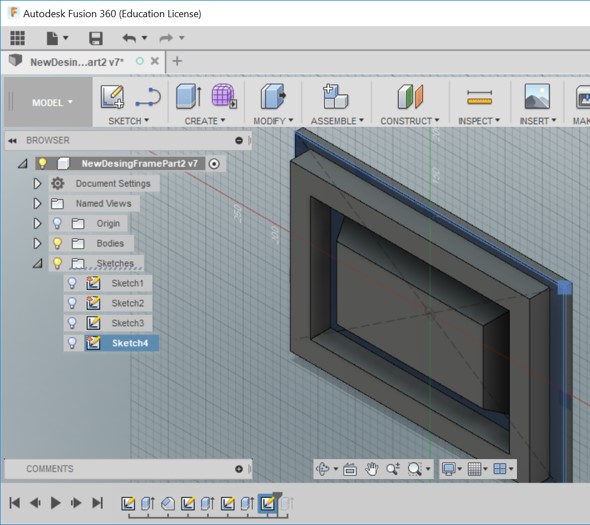Create a new sketch with the Sketch icon

(112, 97)
